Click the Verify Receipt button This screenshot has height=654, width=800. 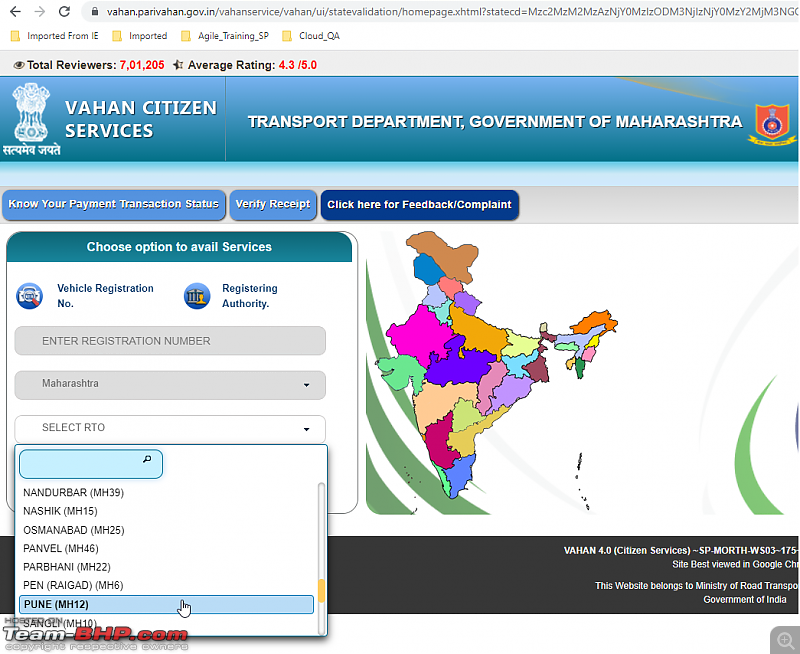pyautogui.click(x=273, y=205)
